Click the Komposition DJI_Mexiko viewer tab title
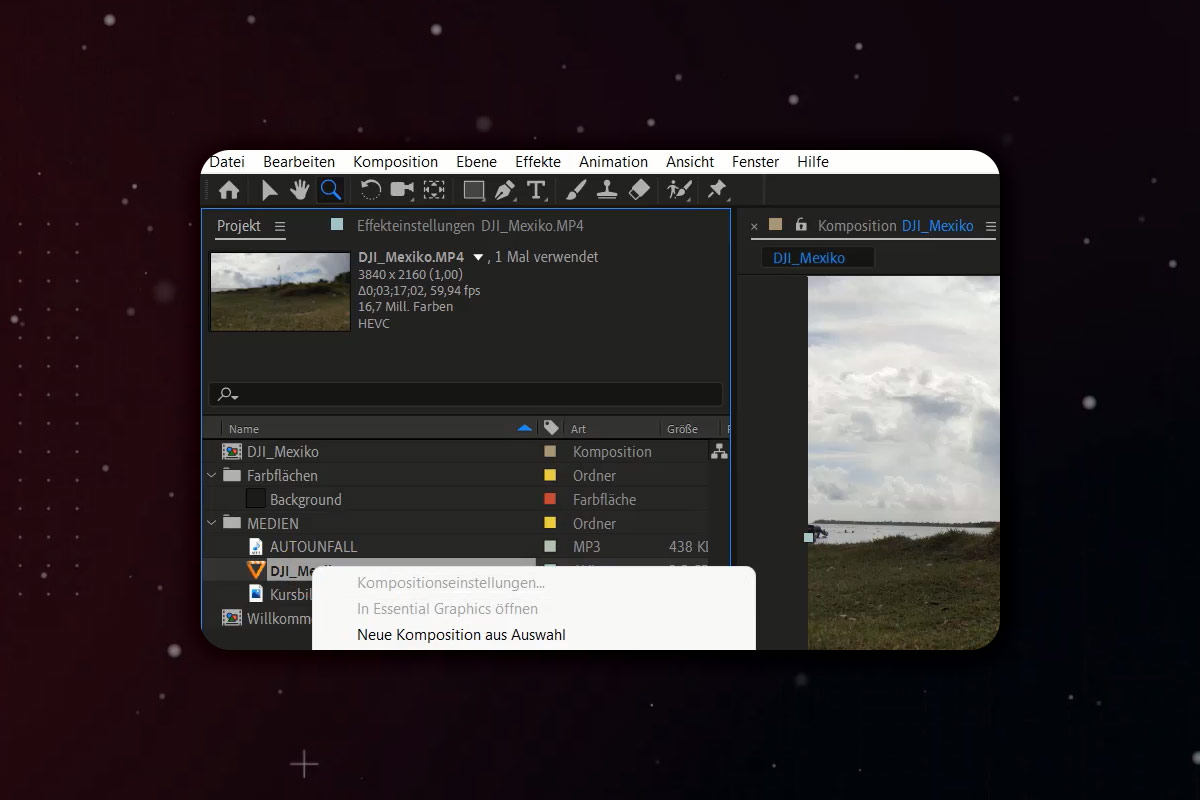Viewport: 1200px width, 800px height. tap(895, 226)
